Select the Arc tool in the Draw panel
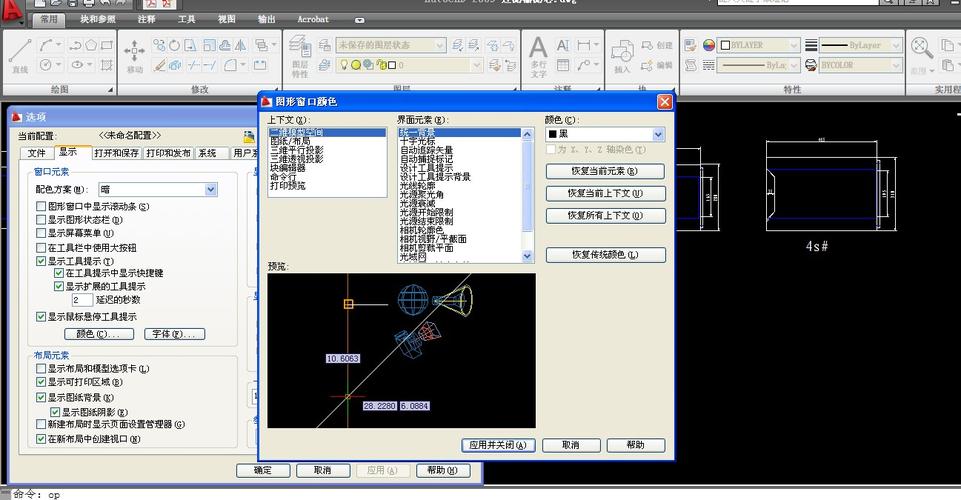The height and width of the screenshot is (500, 961). pyautogui.click(x=47, y=45)
